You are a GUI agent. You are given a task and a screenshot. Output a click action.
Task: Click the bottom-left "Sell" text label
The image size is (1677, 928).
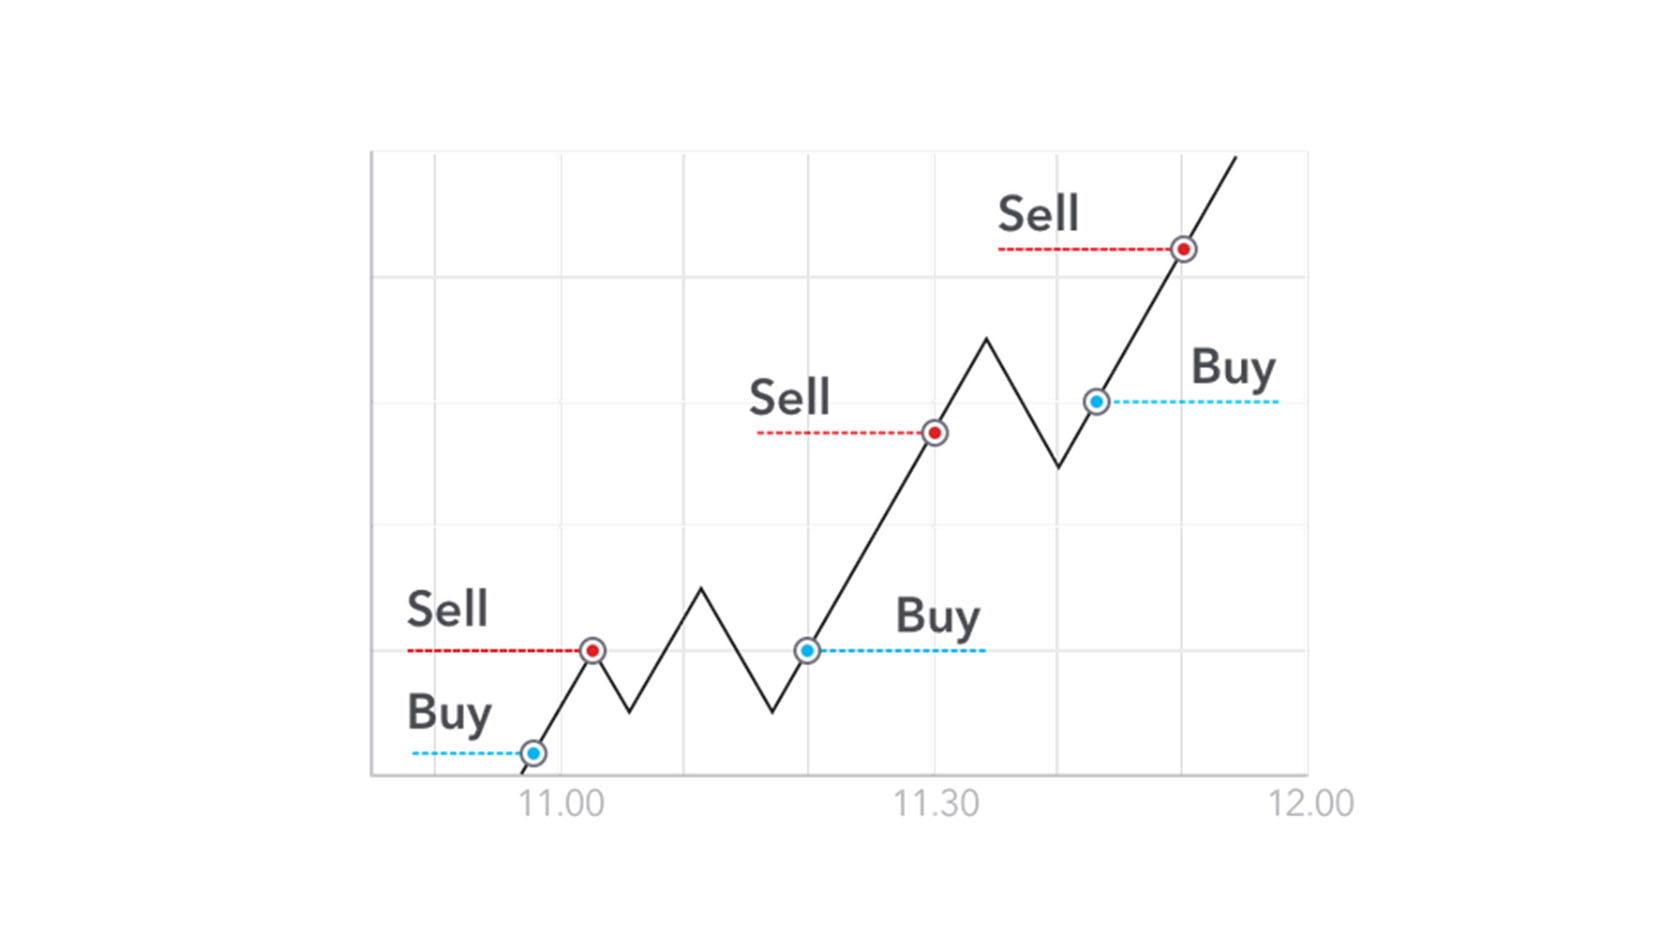tap(447, 609)
